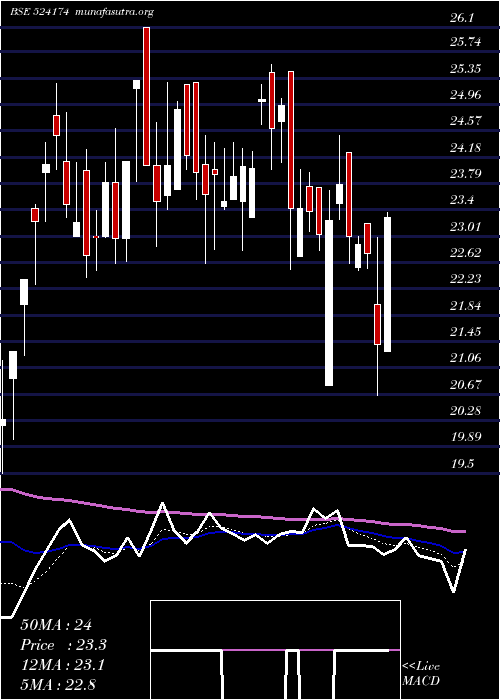Click the 25.35 price axis label
This screenshot has height=700, width=500.
[x=466, y=69]
